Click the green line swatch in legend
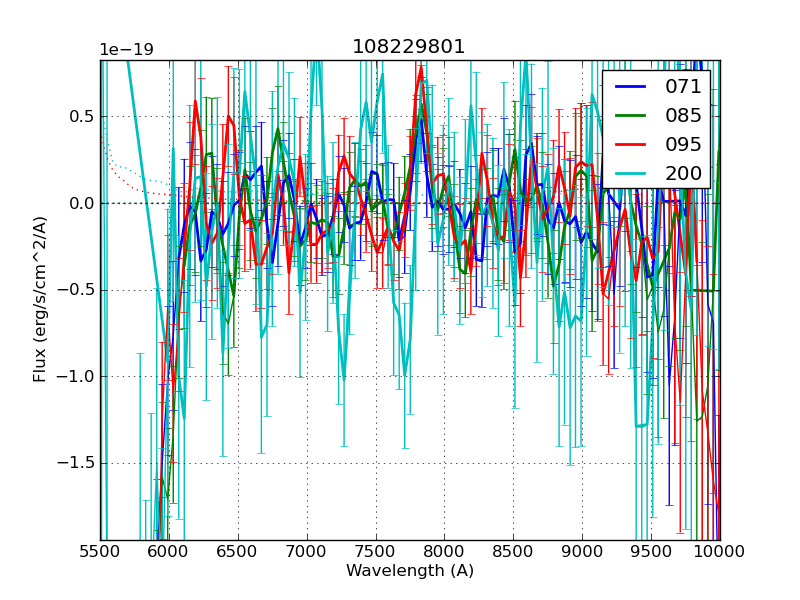Viewport: 800px width, 600px height. 630,115
